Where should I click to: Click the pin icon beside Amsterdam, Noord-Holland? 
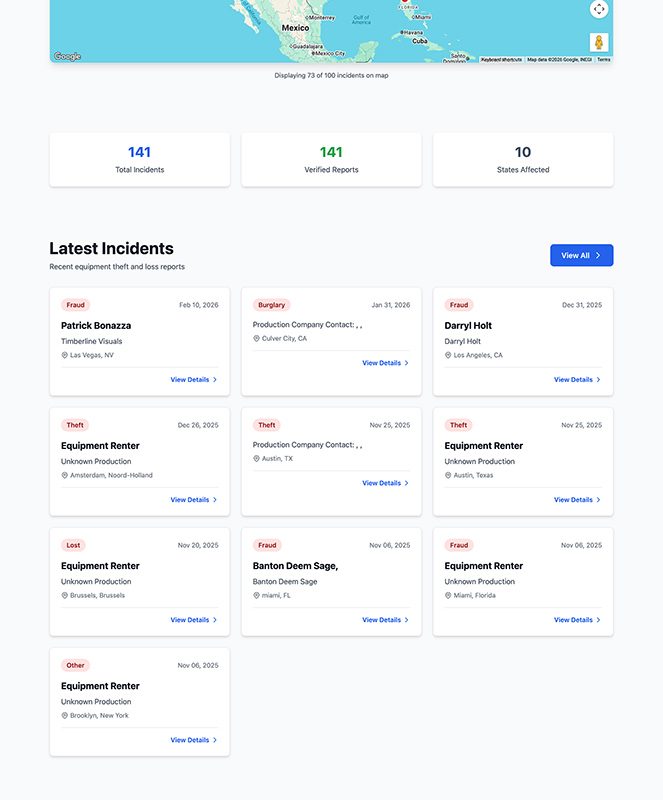point(65,476)
